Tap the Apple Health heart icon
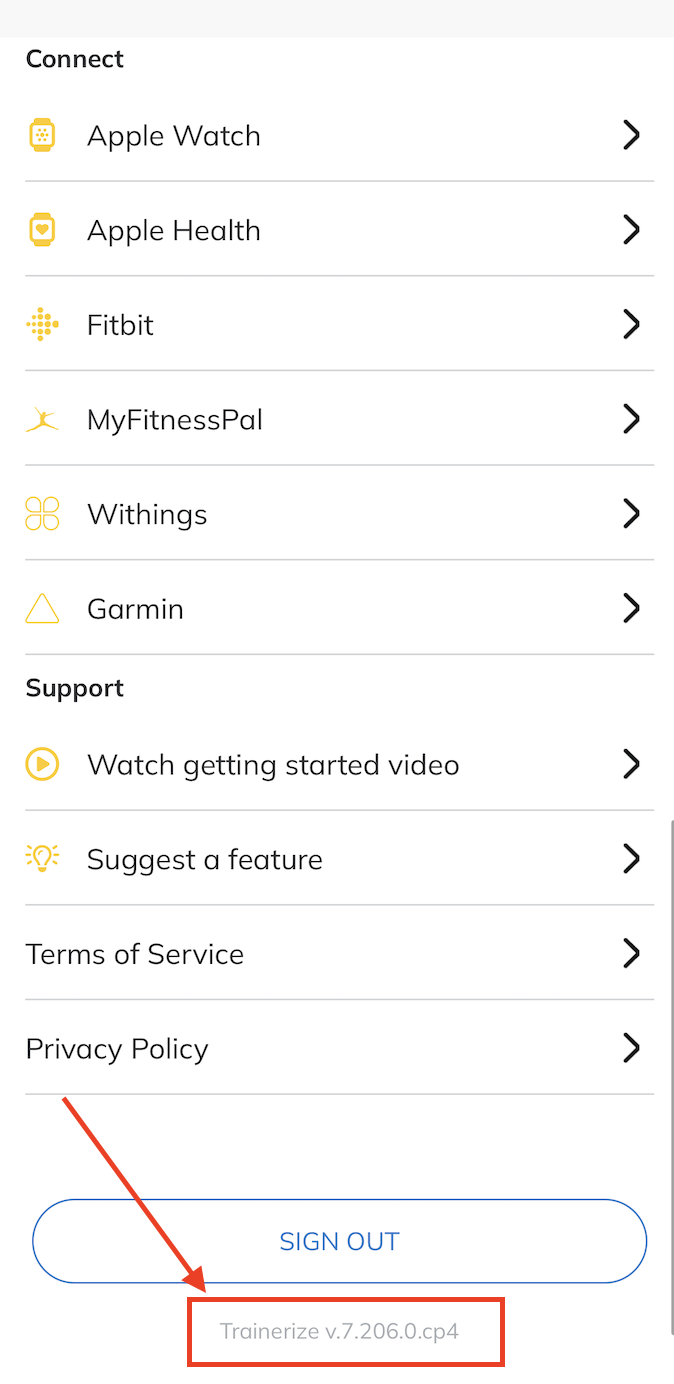674x1384 pixels. pos(42,230)
